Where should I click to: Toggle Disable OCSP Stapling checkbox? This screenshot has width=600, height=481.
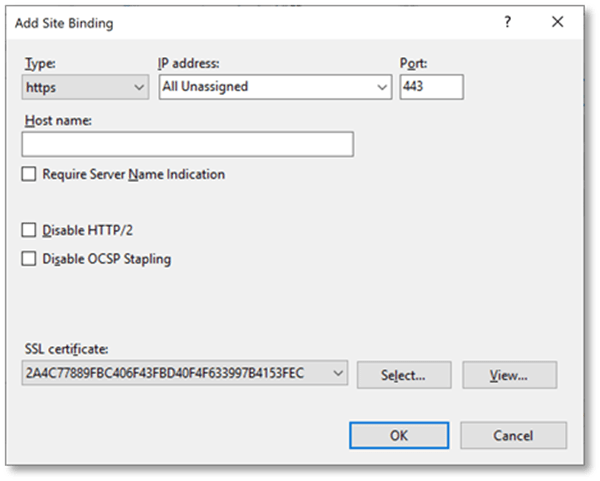click(x=29, y=259)
